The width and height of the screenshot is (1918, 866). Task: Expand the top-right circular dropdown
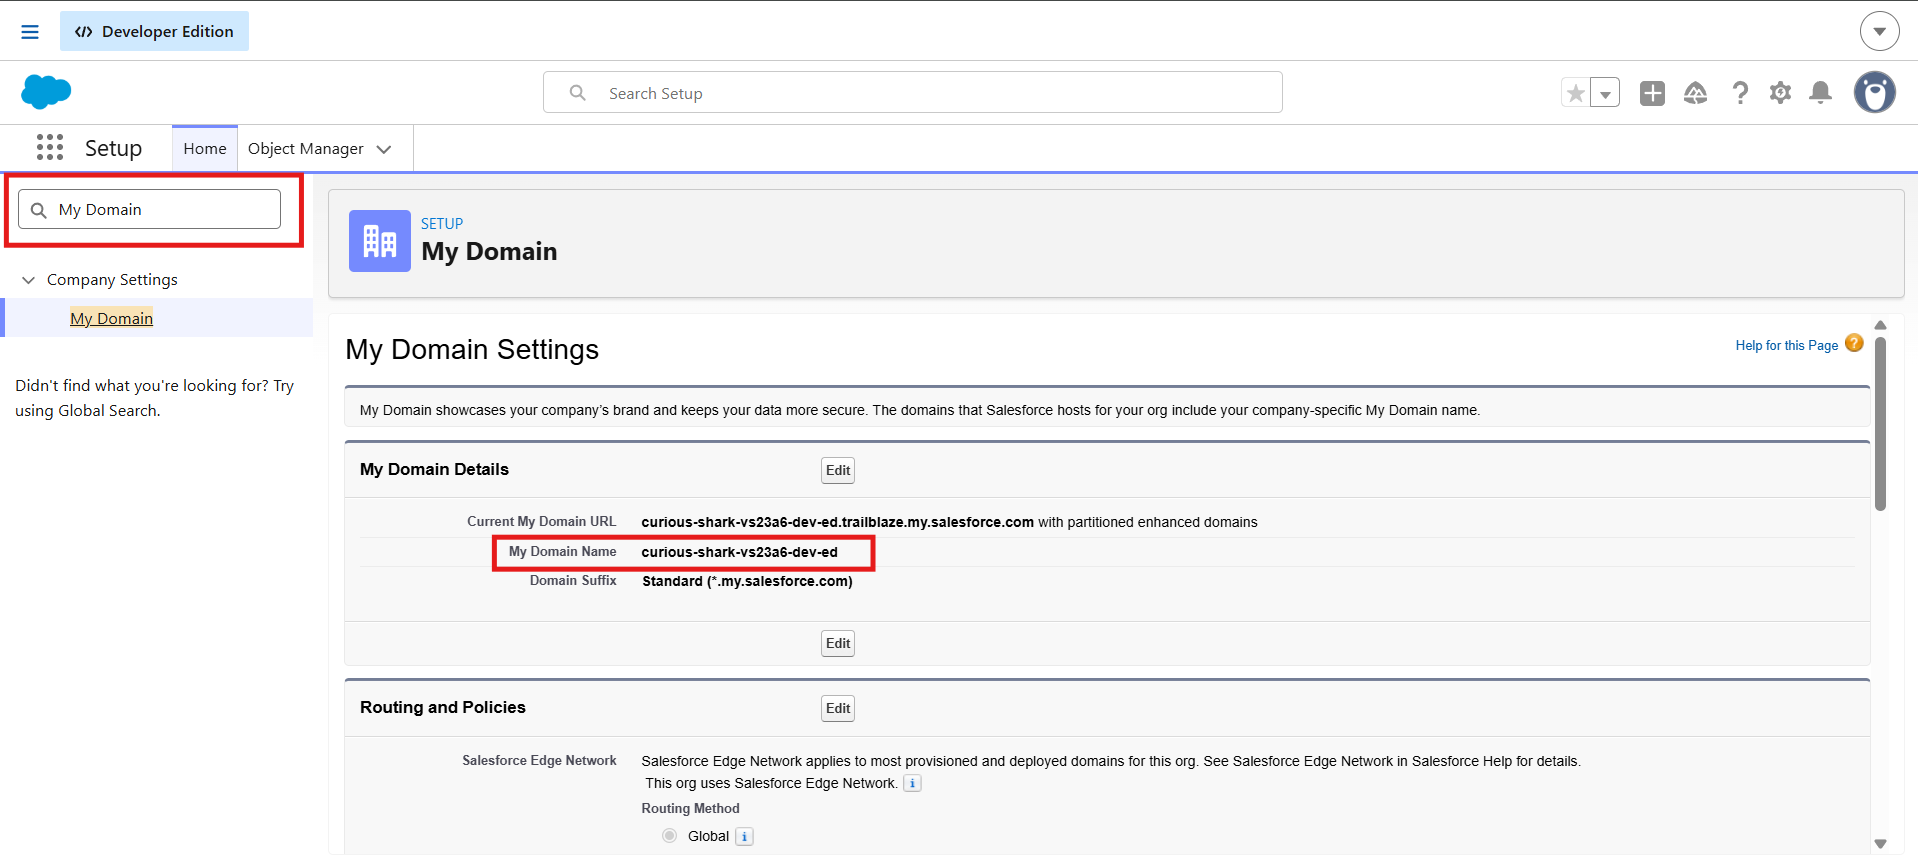pos(1879,31)
